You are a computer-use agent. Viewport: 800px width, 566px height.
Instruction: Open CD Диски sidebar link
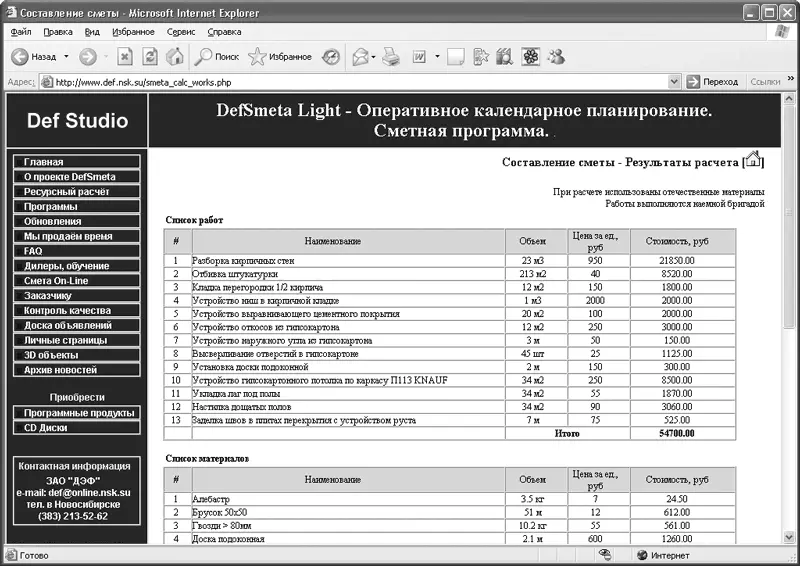[x=77, y=427]
